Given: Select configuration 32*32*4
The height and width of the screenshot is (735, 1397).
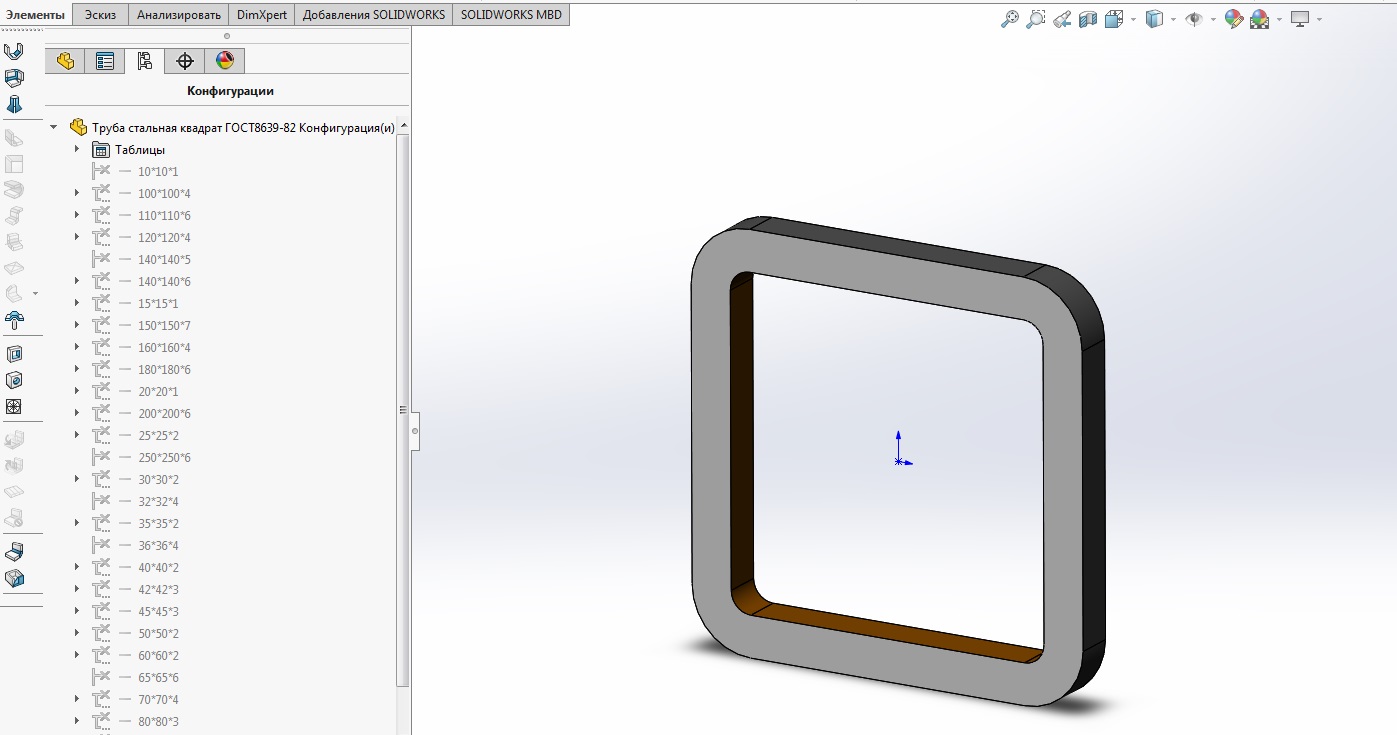Looking at the screenshot, I should tap(158, 501).
